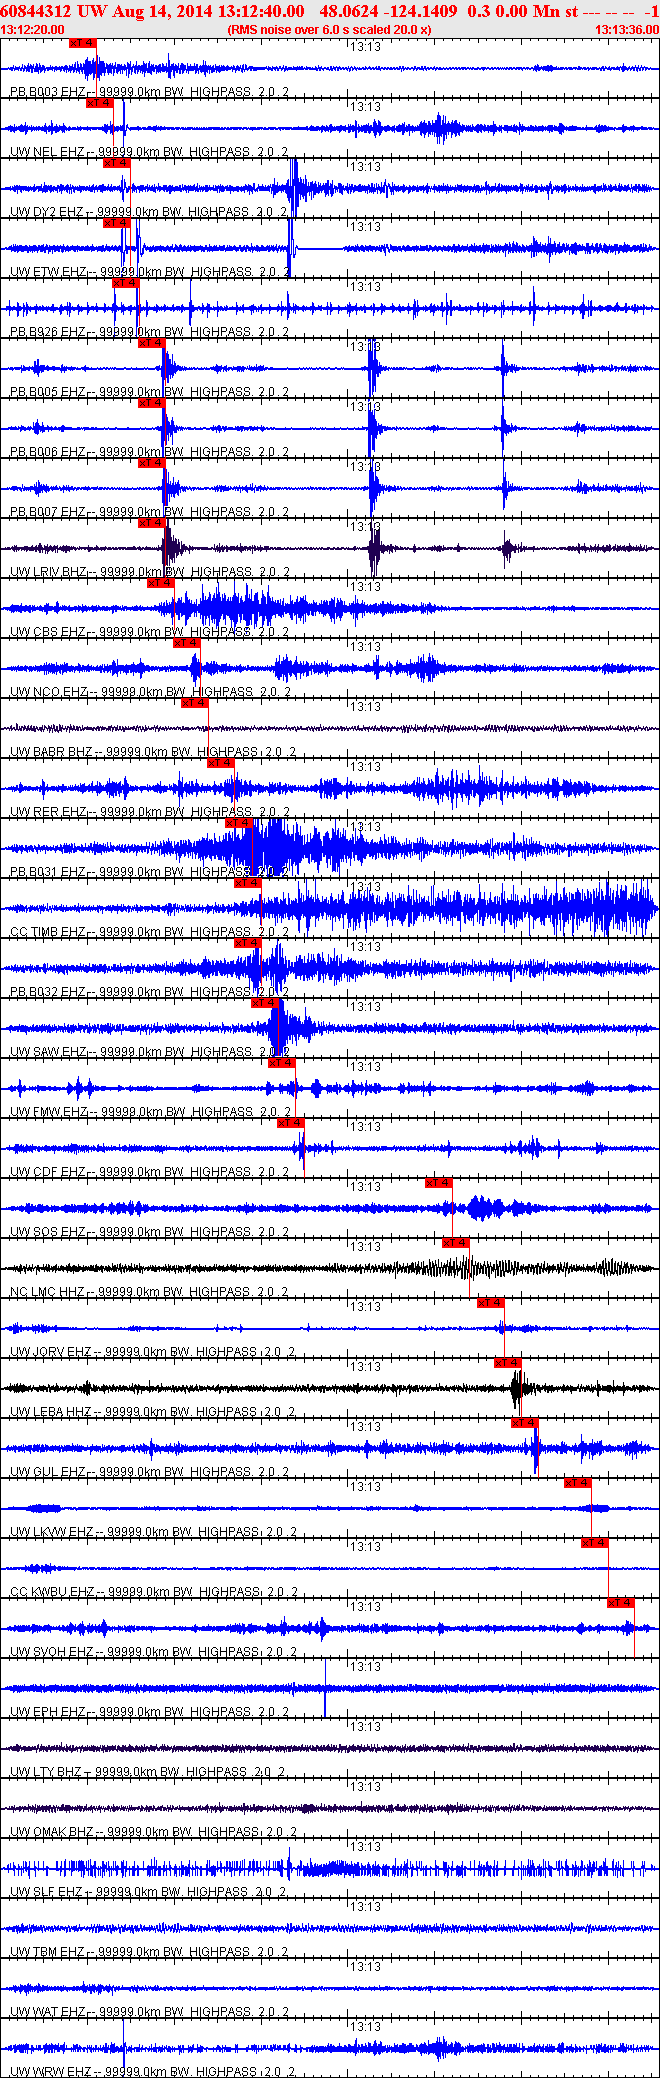660x2078 pixels.
Task: Click the red pick marker on UW GUL trace
Action: point(525,1423)
